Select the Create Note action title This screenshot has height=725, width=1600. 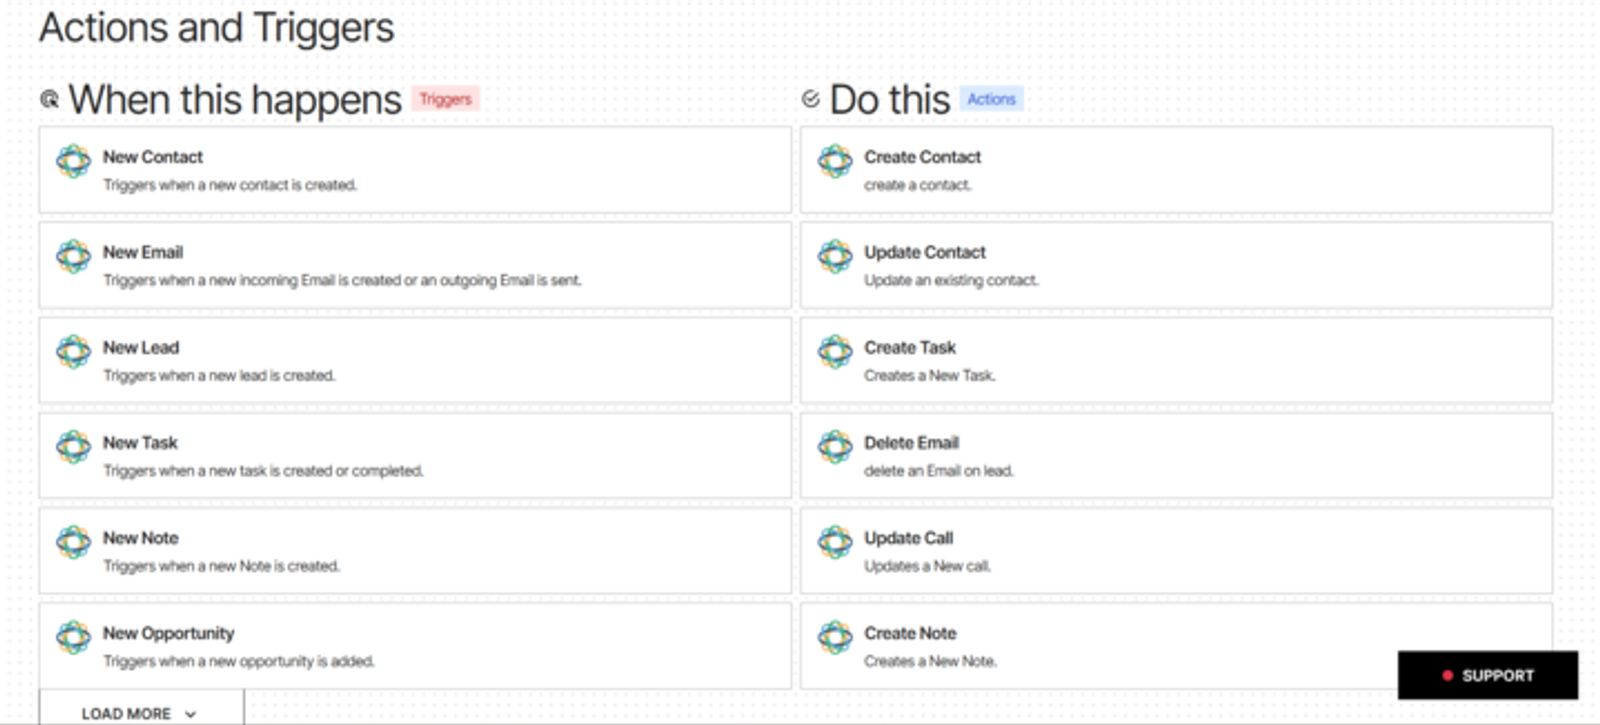910,633
